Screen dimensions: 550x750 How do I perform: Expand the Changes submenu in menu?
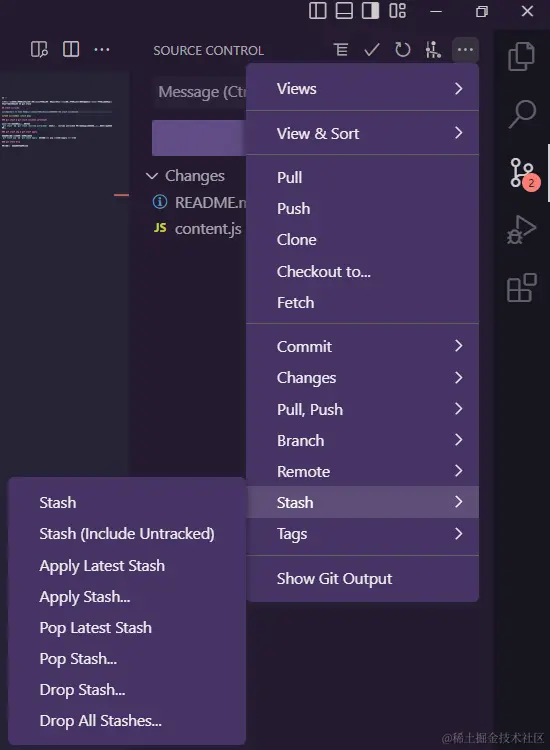click(362, 377)
